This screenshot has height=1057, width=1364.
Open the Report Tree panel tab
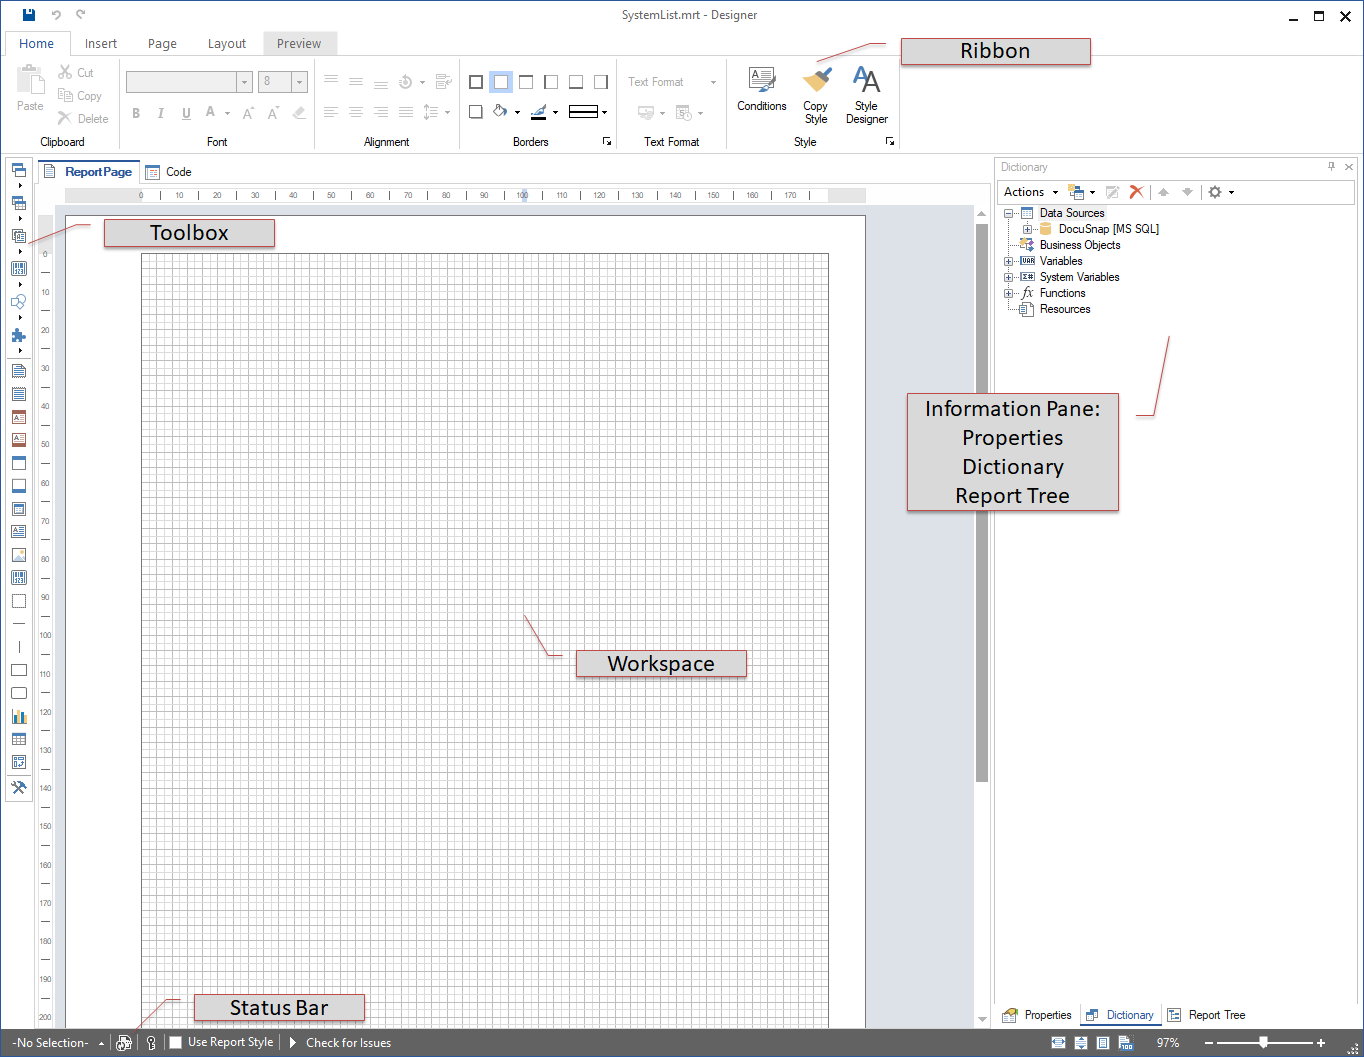1206,1015
